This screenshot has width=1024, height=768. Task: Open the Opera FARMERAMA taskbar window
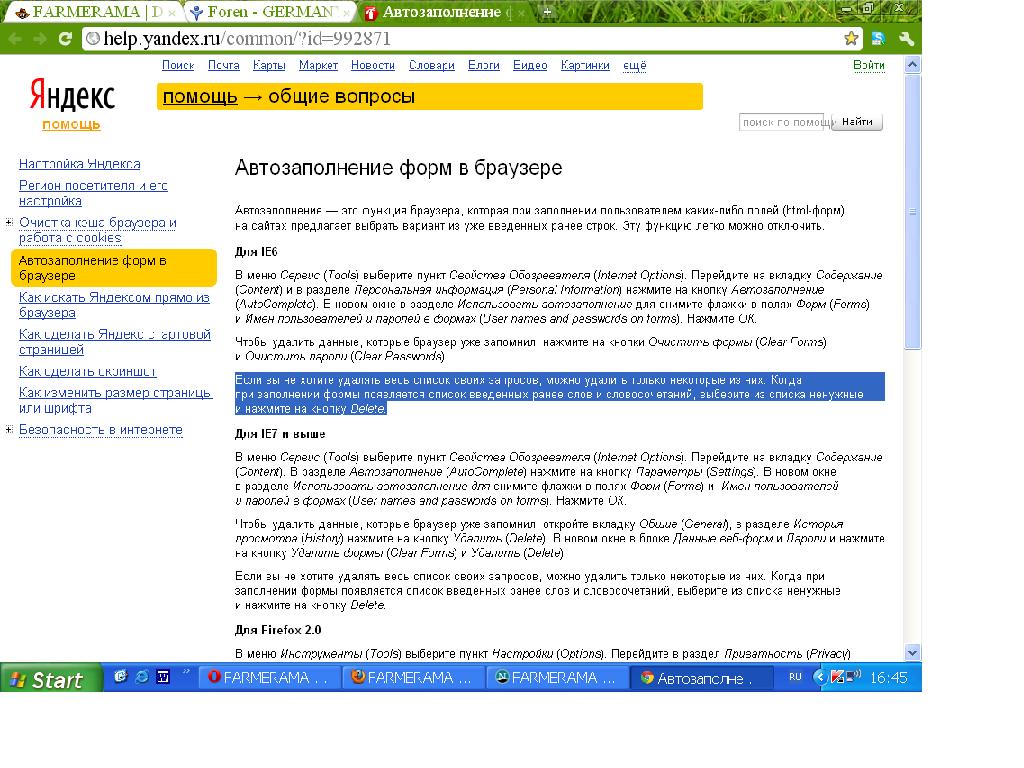click(270, 677)
